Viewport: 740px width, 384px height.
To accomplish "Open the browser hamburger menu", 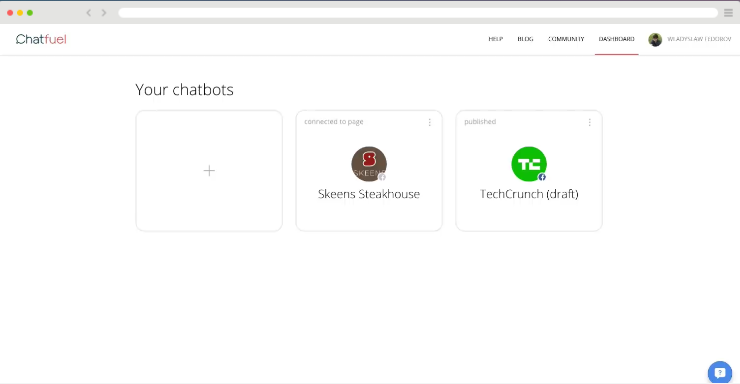I will click(x=728, y=13).
